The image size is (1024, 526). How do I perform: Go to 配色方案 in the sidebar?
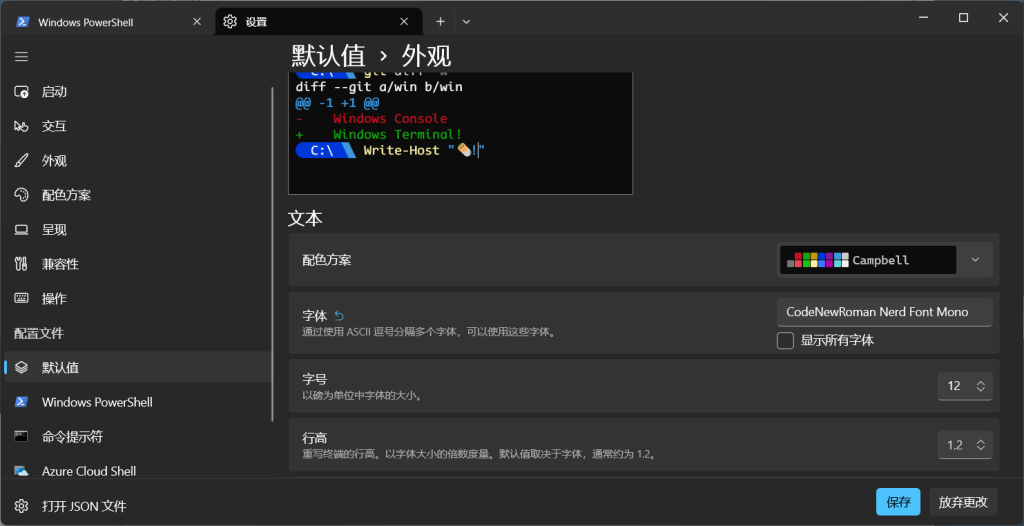point(137,195)
